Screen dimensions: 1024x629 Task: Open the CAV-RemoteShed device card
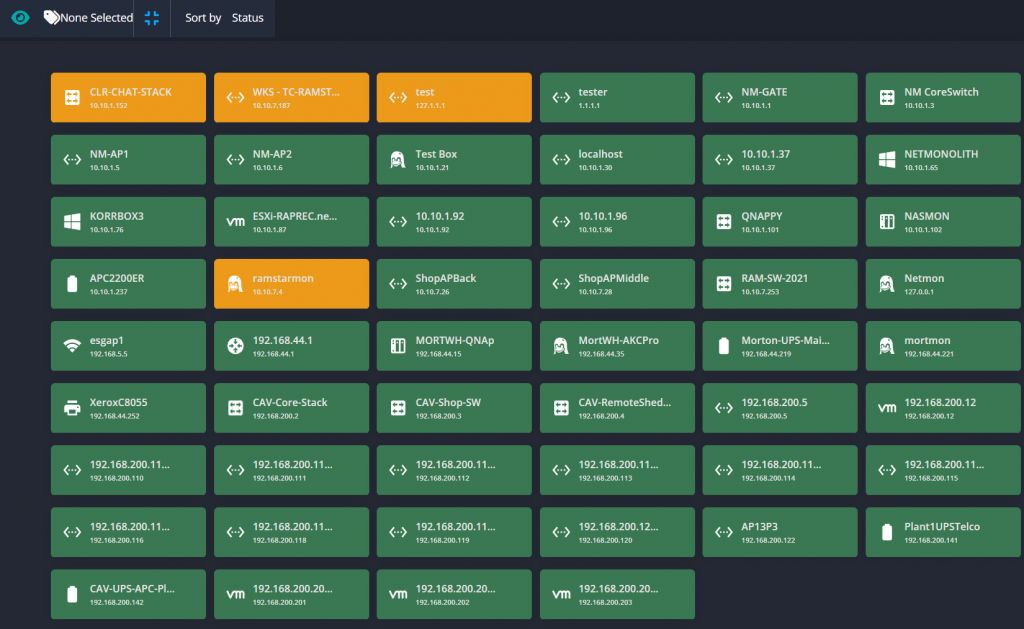617,408
